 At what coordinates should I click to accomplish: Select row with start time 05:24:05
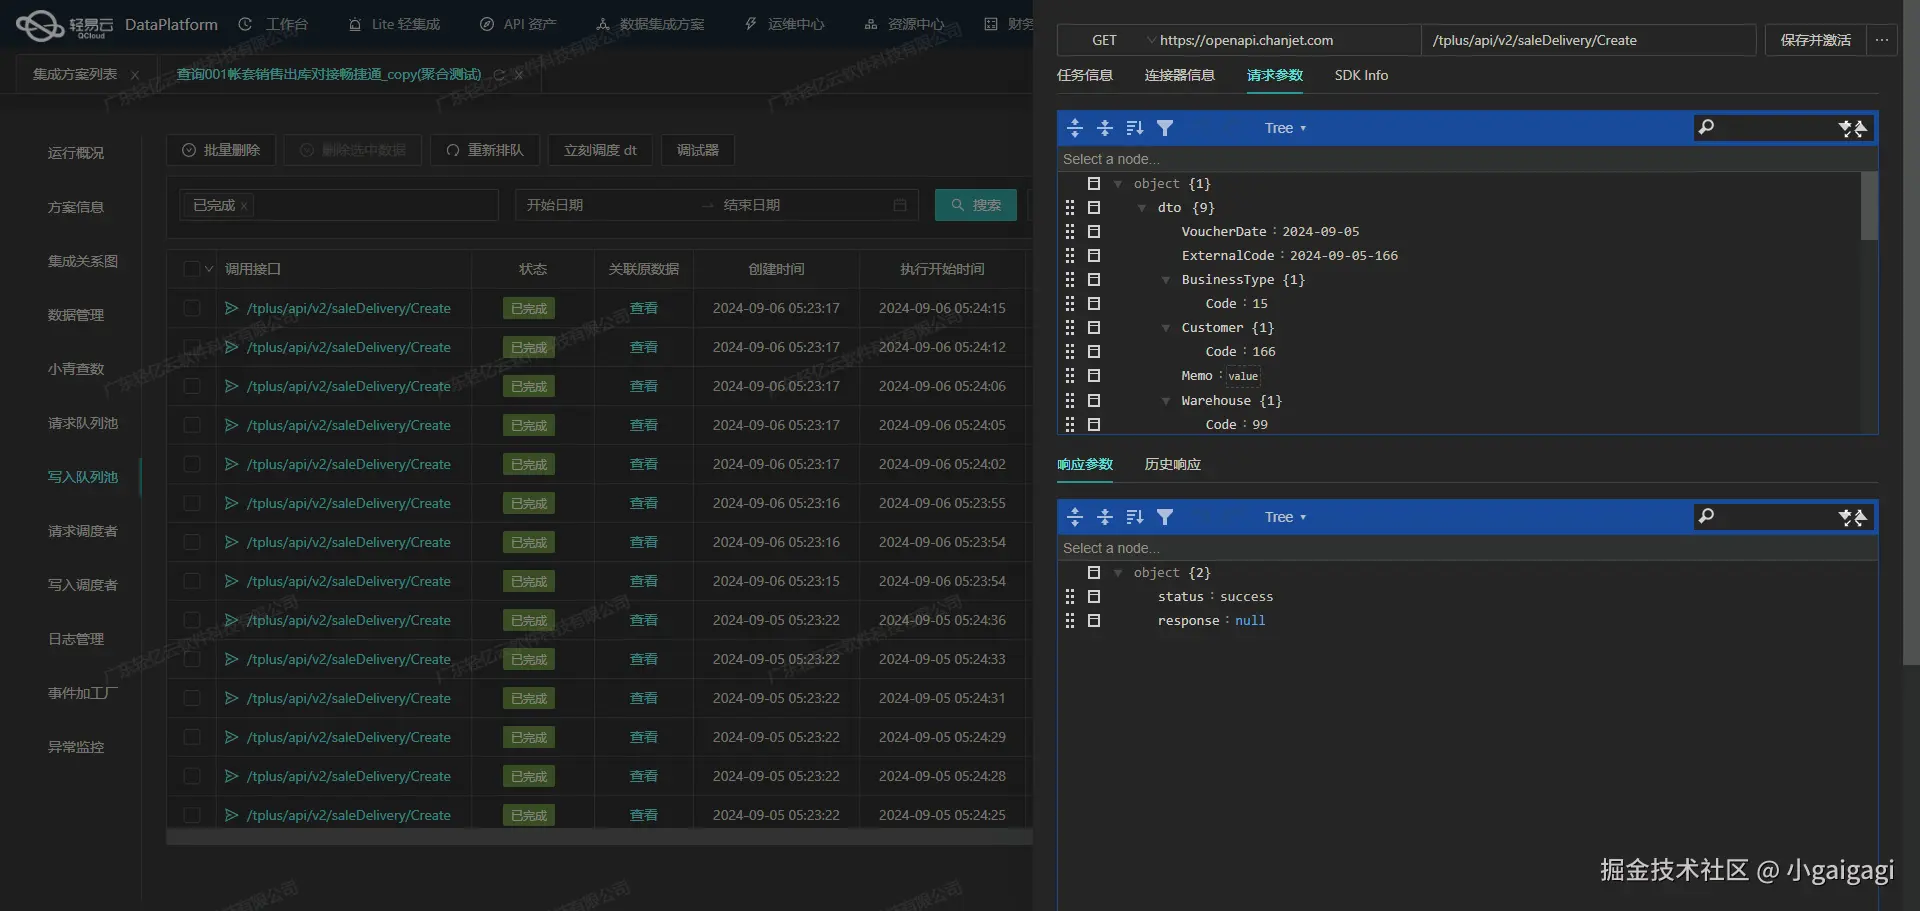192,425
